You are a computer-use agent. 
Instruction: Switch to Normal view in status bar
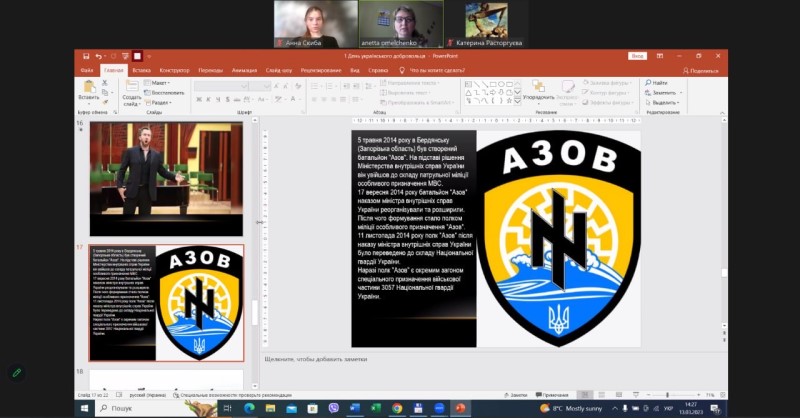coord(585,395)
